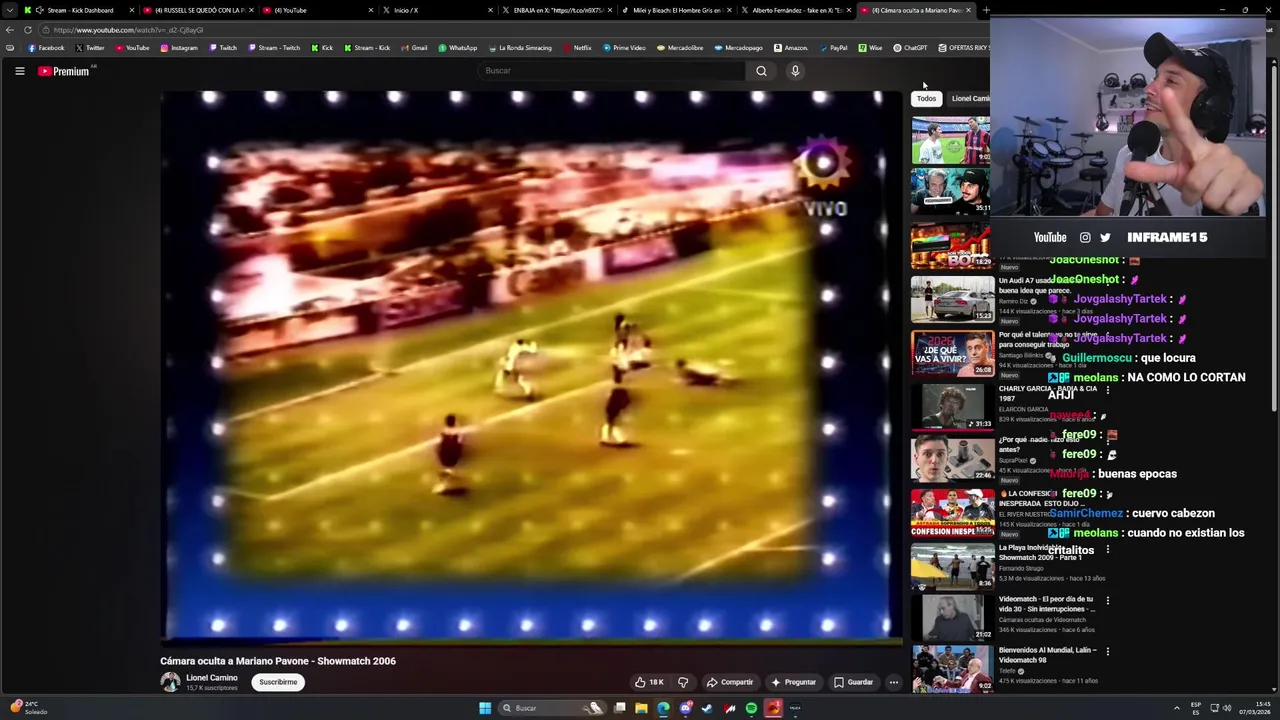Open the YouTube hamburger guide menu
Viewport: 1280px width, 720px height.
19,71
